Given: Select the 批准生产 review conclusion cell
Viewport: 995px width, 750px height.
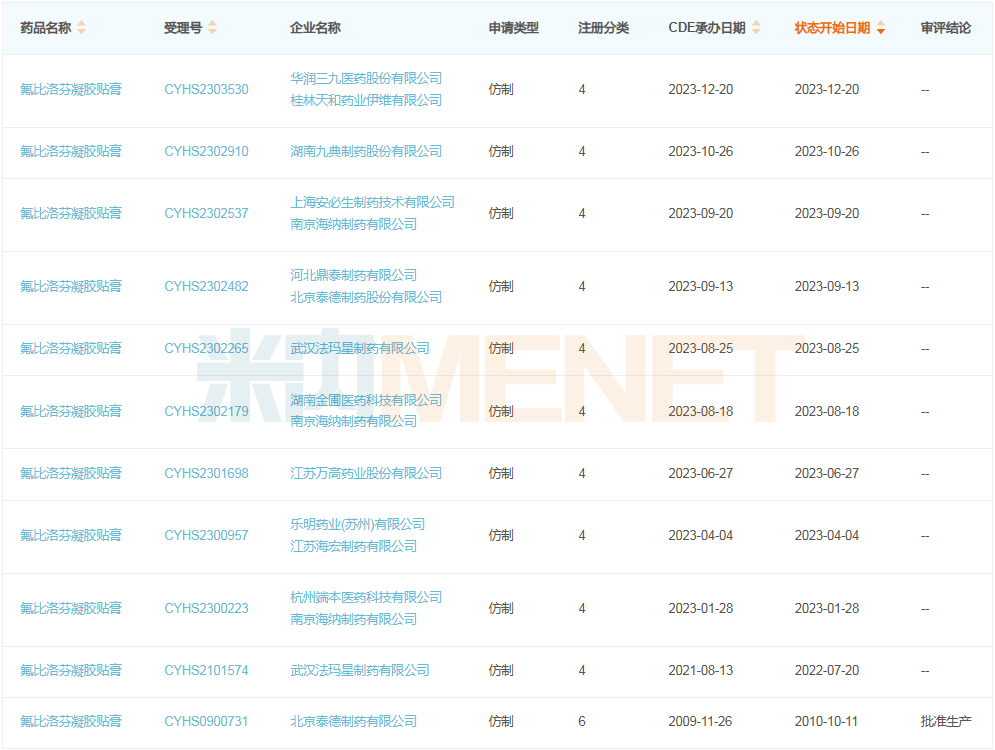Looking at the screenshot, I should coord(946,721).
